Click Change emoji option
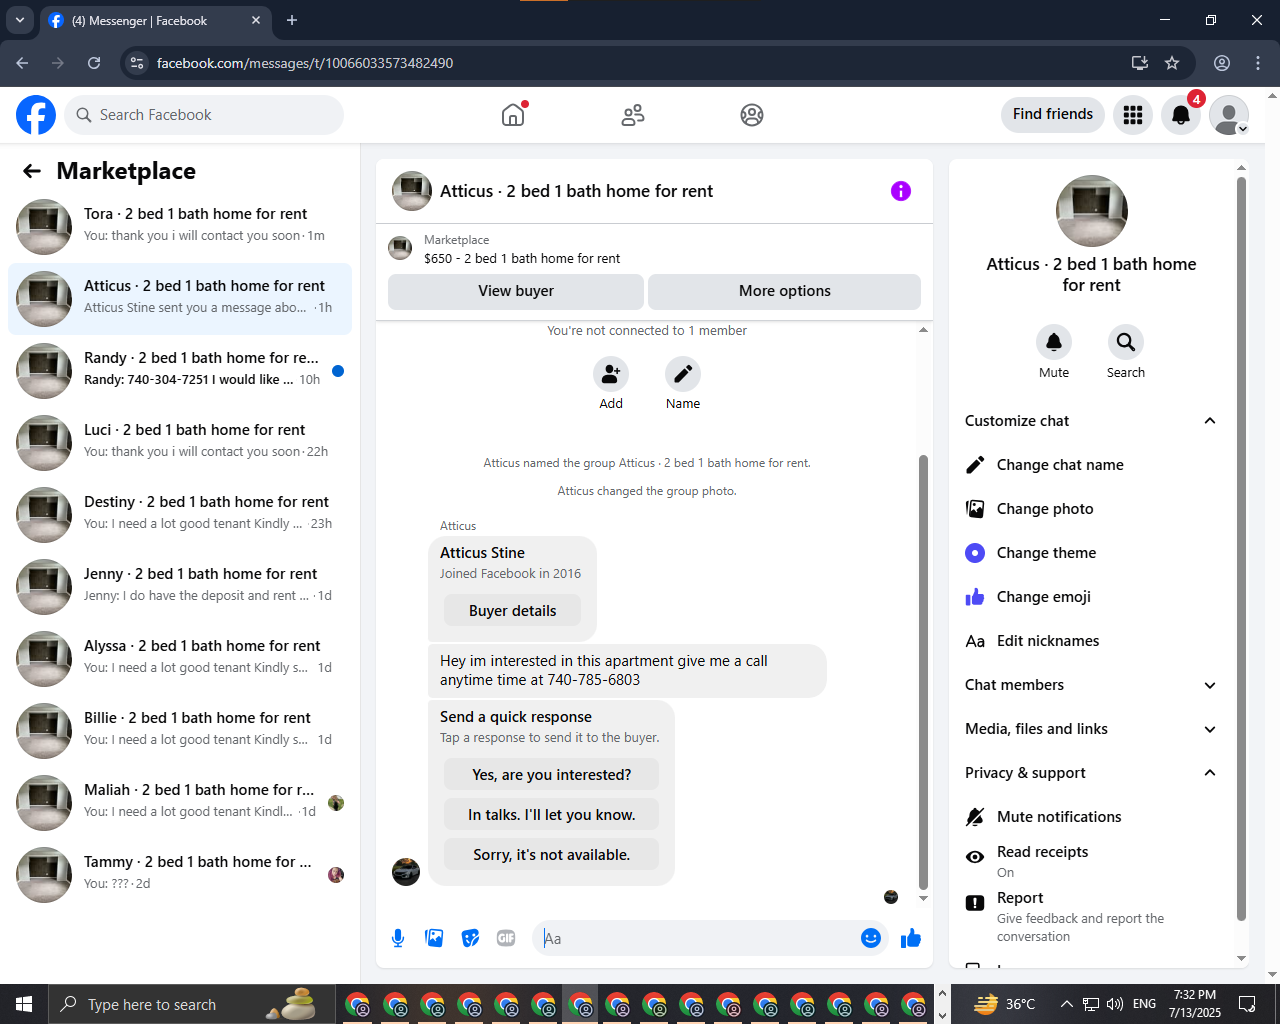1280x1024 pixels. 1092,597
